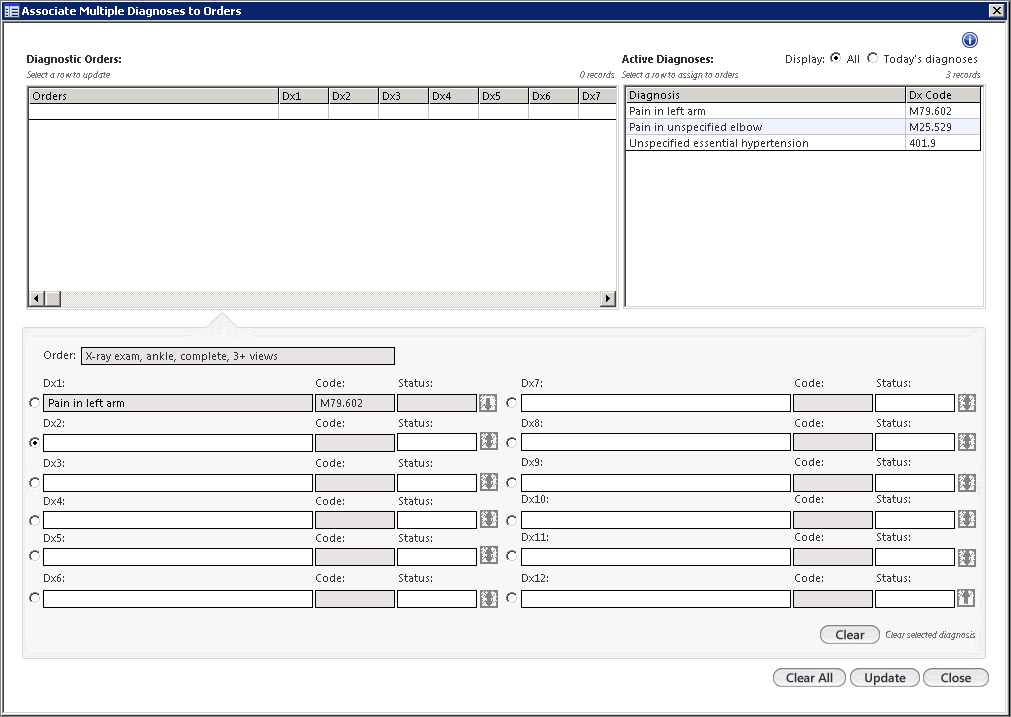Click the Dx1 Code field M79.602

click(355, 403)
